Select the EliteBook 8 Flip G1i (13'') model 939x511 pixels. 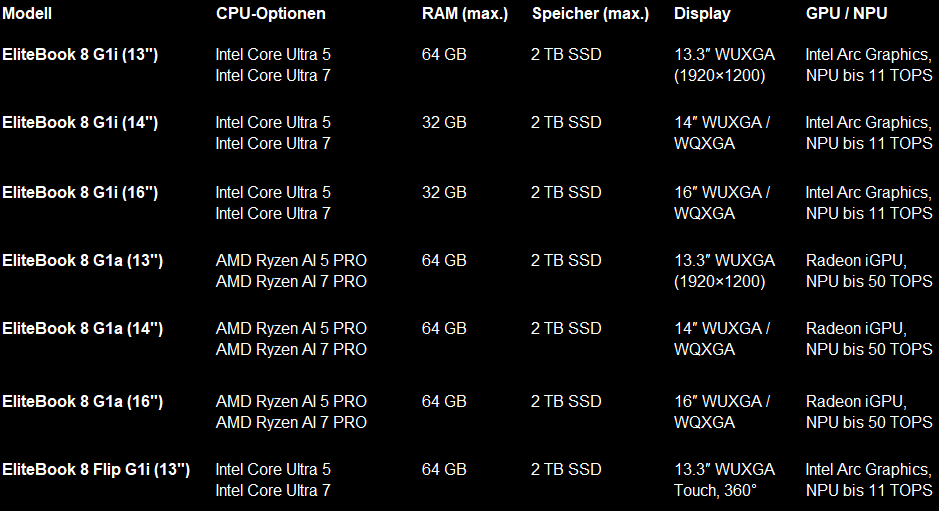coord(96,469)
